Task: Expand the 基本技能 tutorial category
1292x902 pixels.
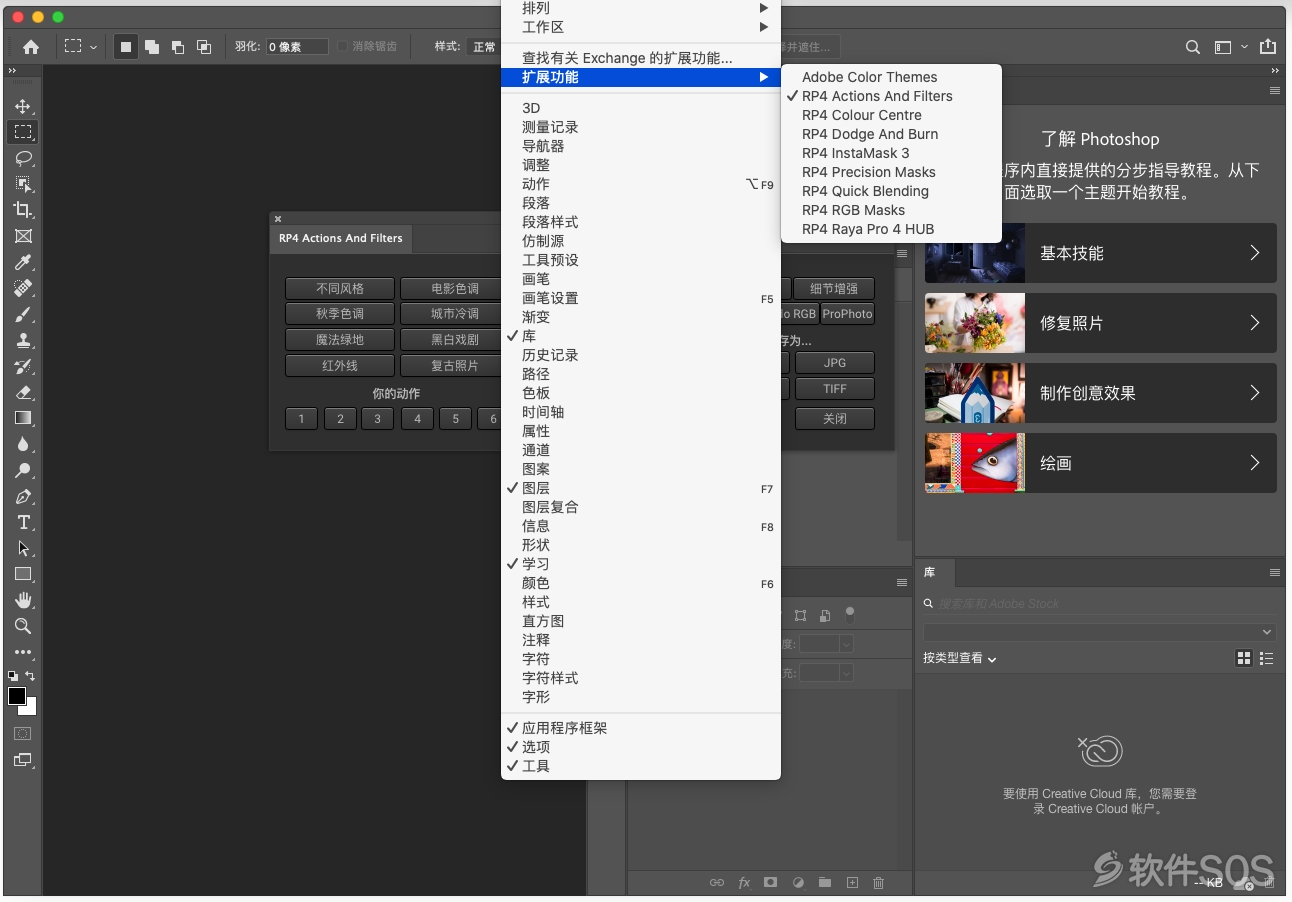Action: tap(1101, 253)
